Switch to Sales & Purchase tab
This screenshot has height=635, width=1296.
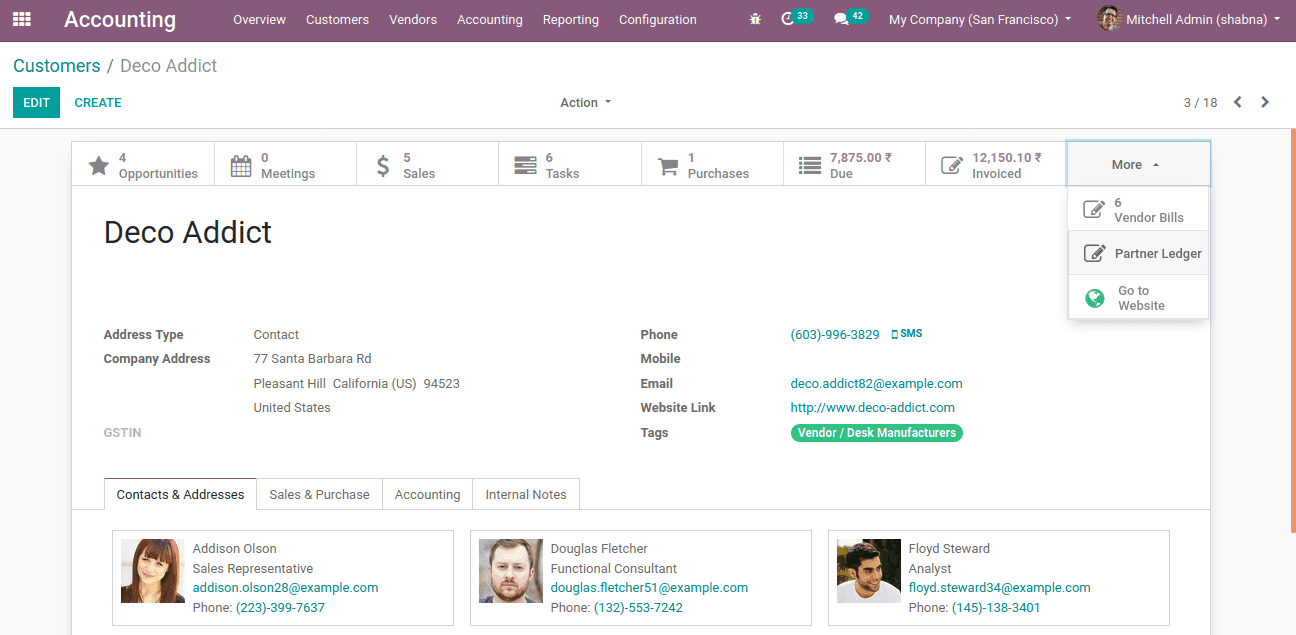[319, 494]
